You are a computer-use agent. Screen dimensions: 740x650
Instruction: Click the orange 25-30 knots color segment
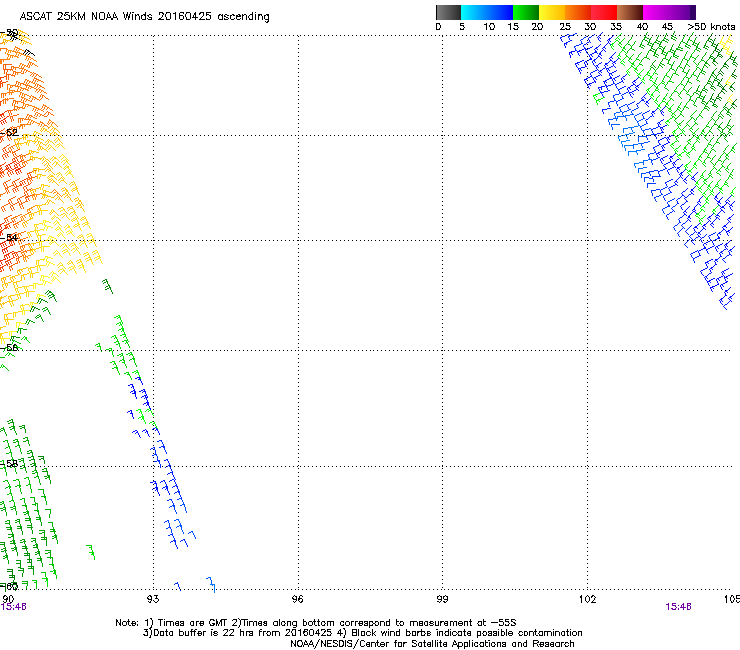pos(578,12)
